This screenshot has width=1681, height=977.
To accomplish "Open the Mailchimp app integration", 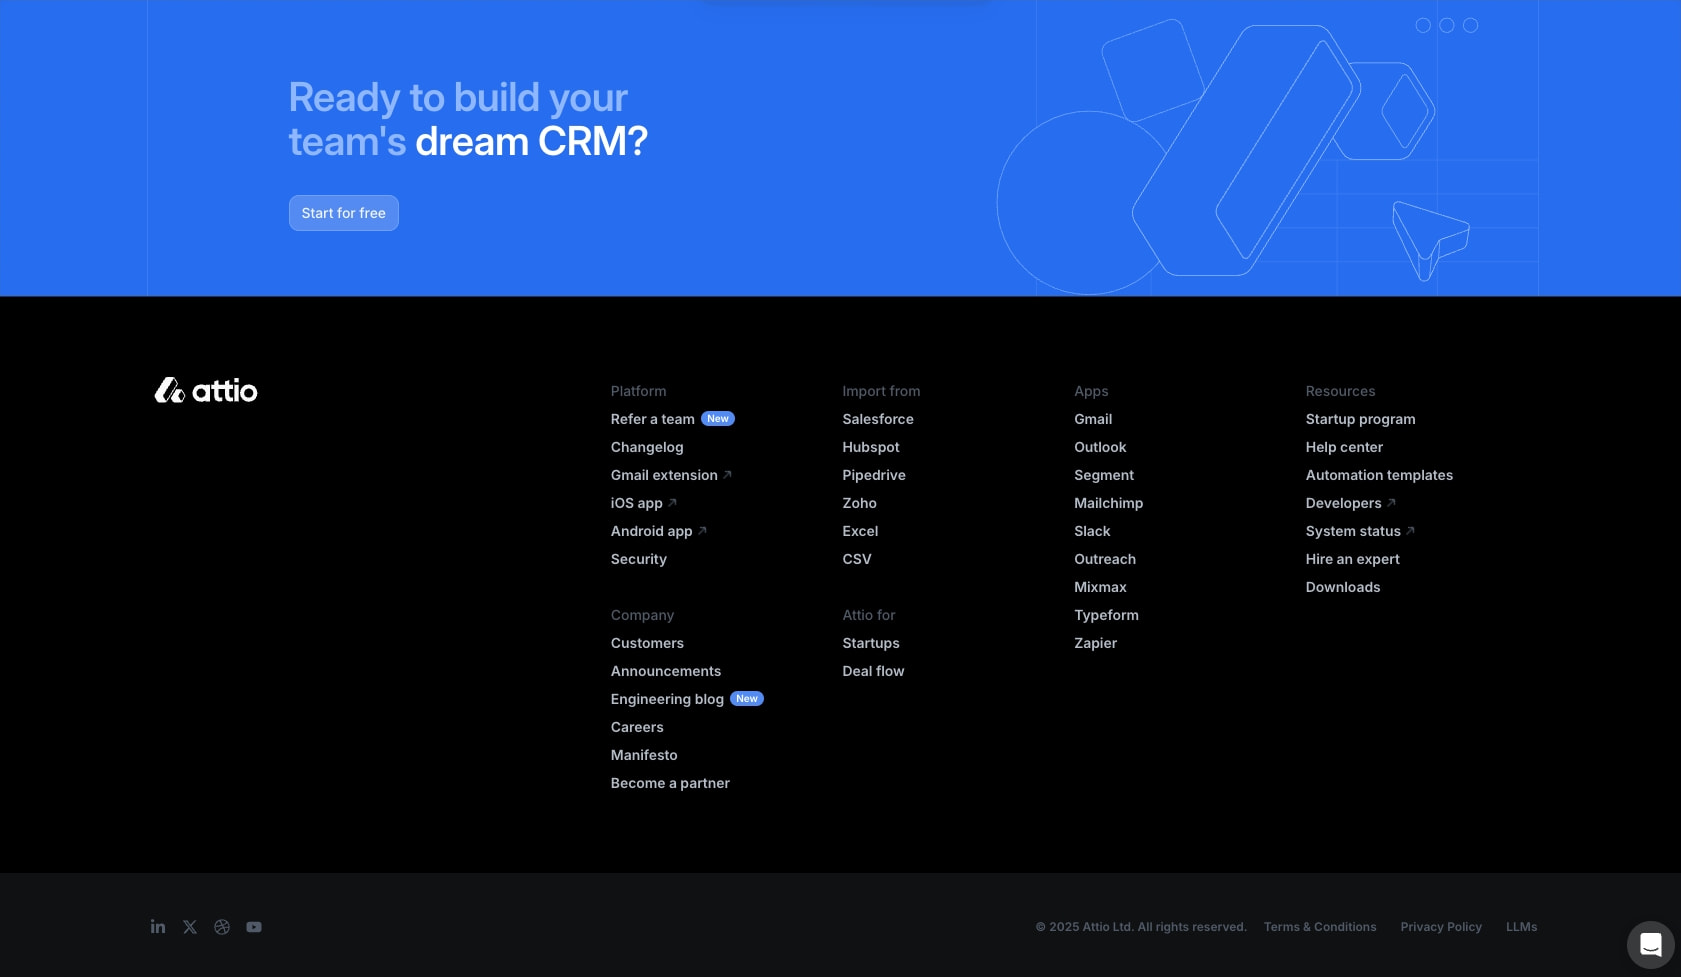I will [1108, 503].
